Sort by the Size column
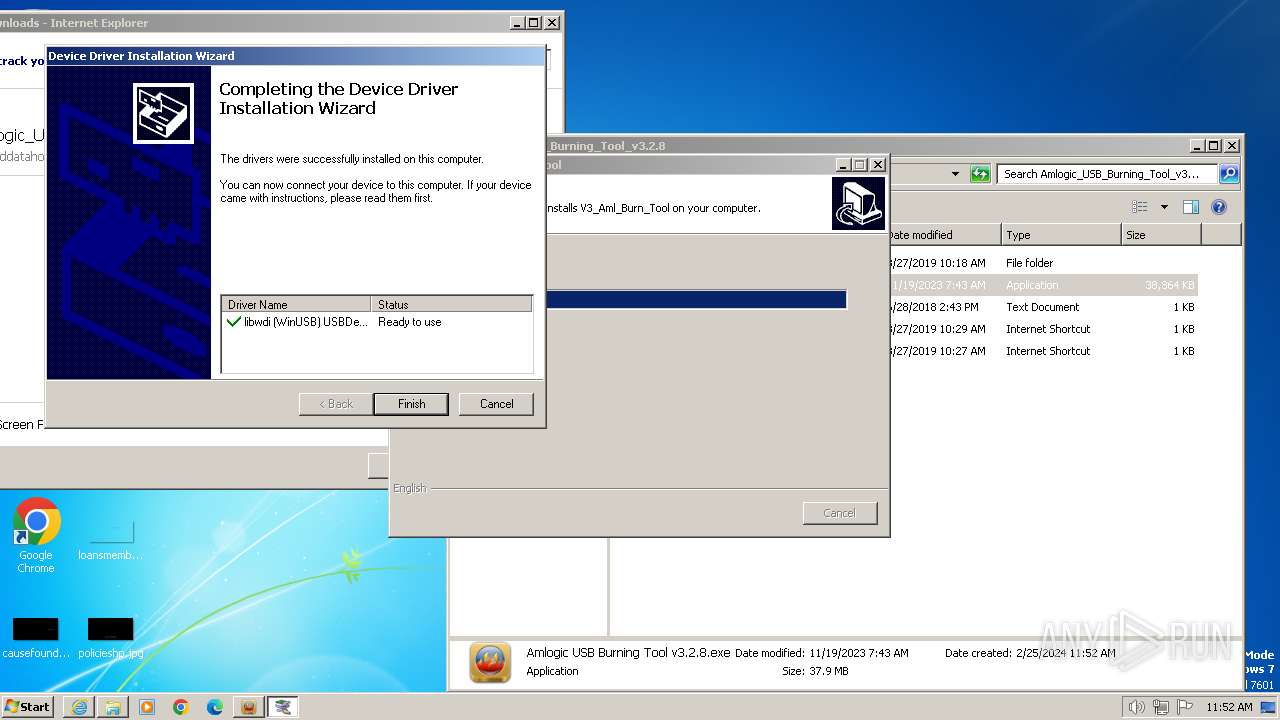 coord(1161,235)
